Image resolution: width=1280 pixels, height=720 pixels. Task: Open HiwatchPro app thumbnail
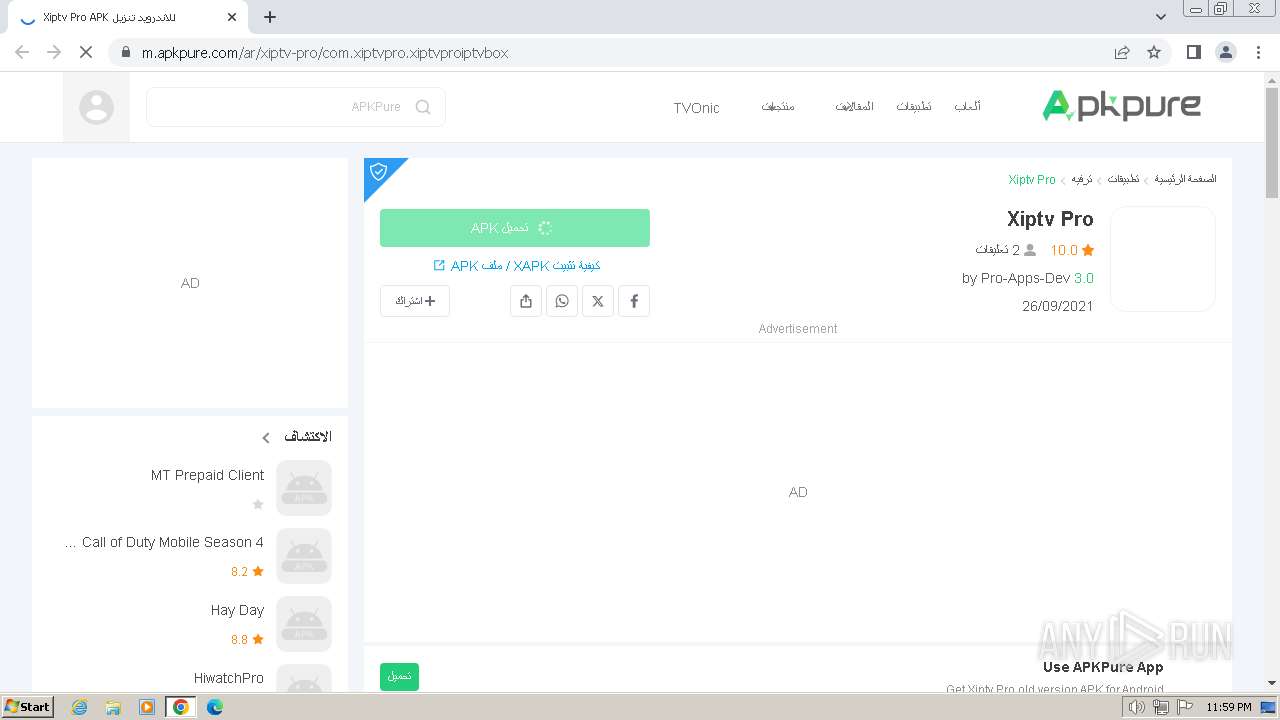coord(304,678)
